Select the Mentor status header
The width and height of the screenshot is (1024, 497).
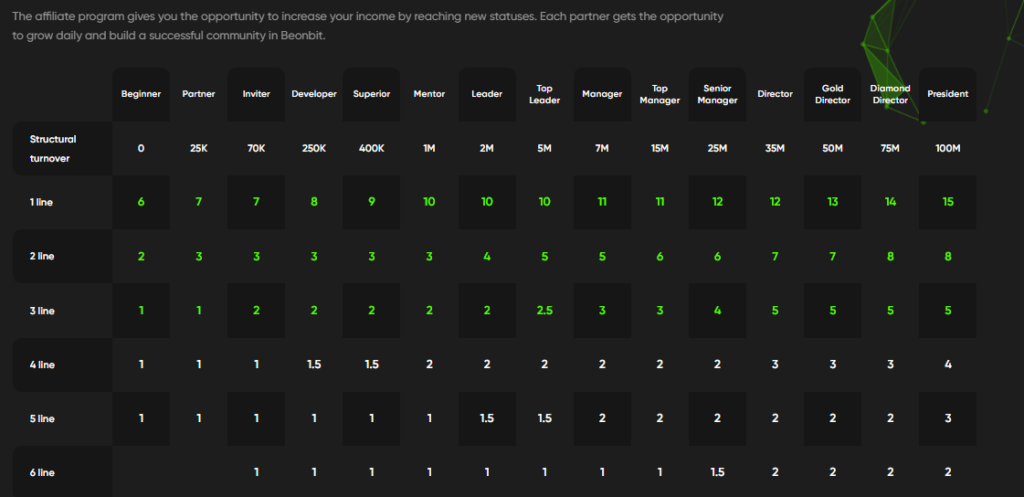tap(429, 94)
